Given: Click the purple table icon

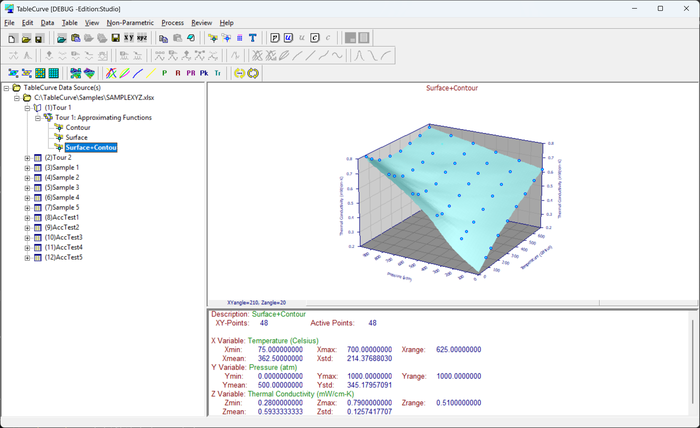Looking at the screenshot, I should coord(239,38).
